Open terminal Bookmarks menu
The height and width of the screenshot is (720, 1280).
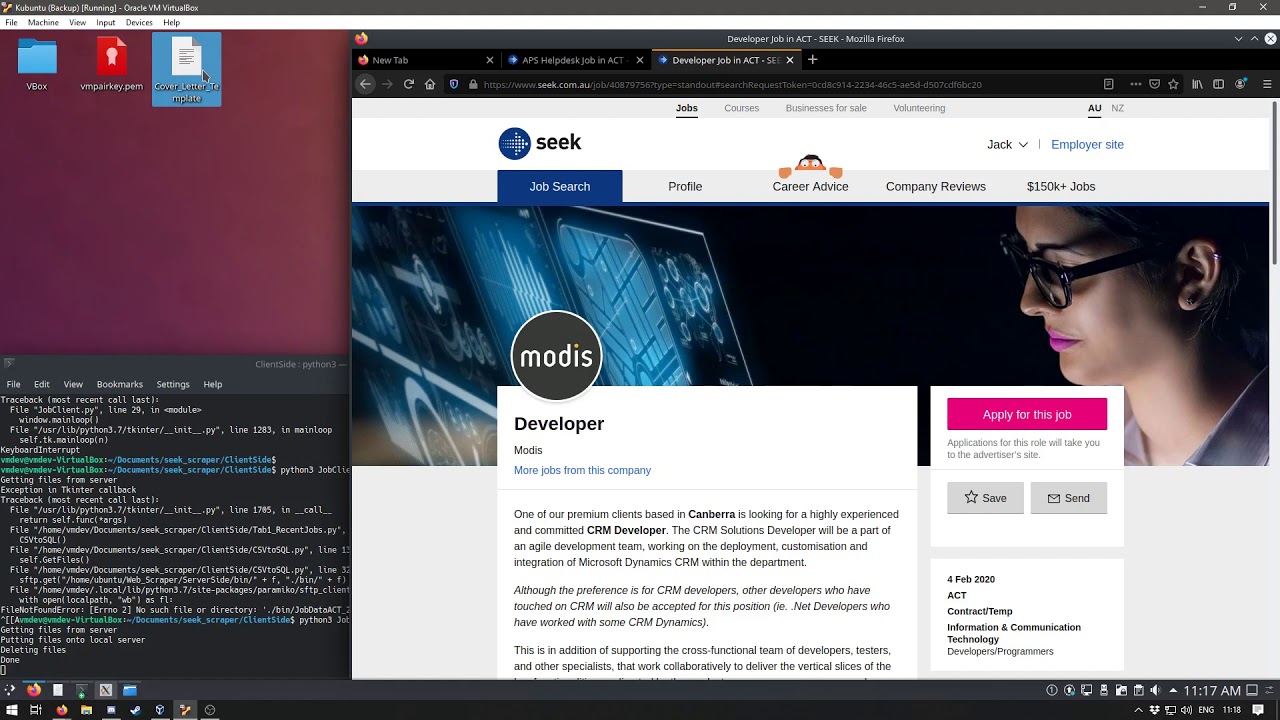tap(120, 384)
